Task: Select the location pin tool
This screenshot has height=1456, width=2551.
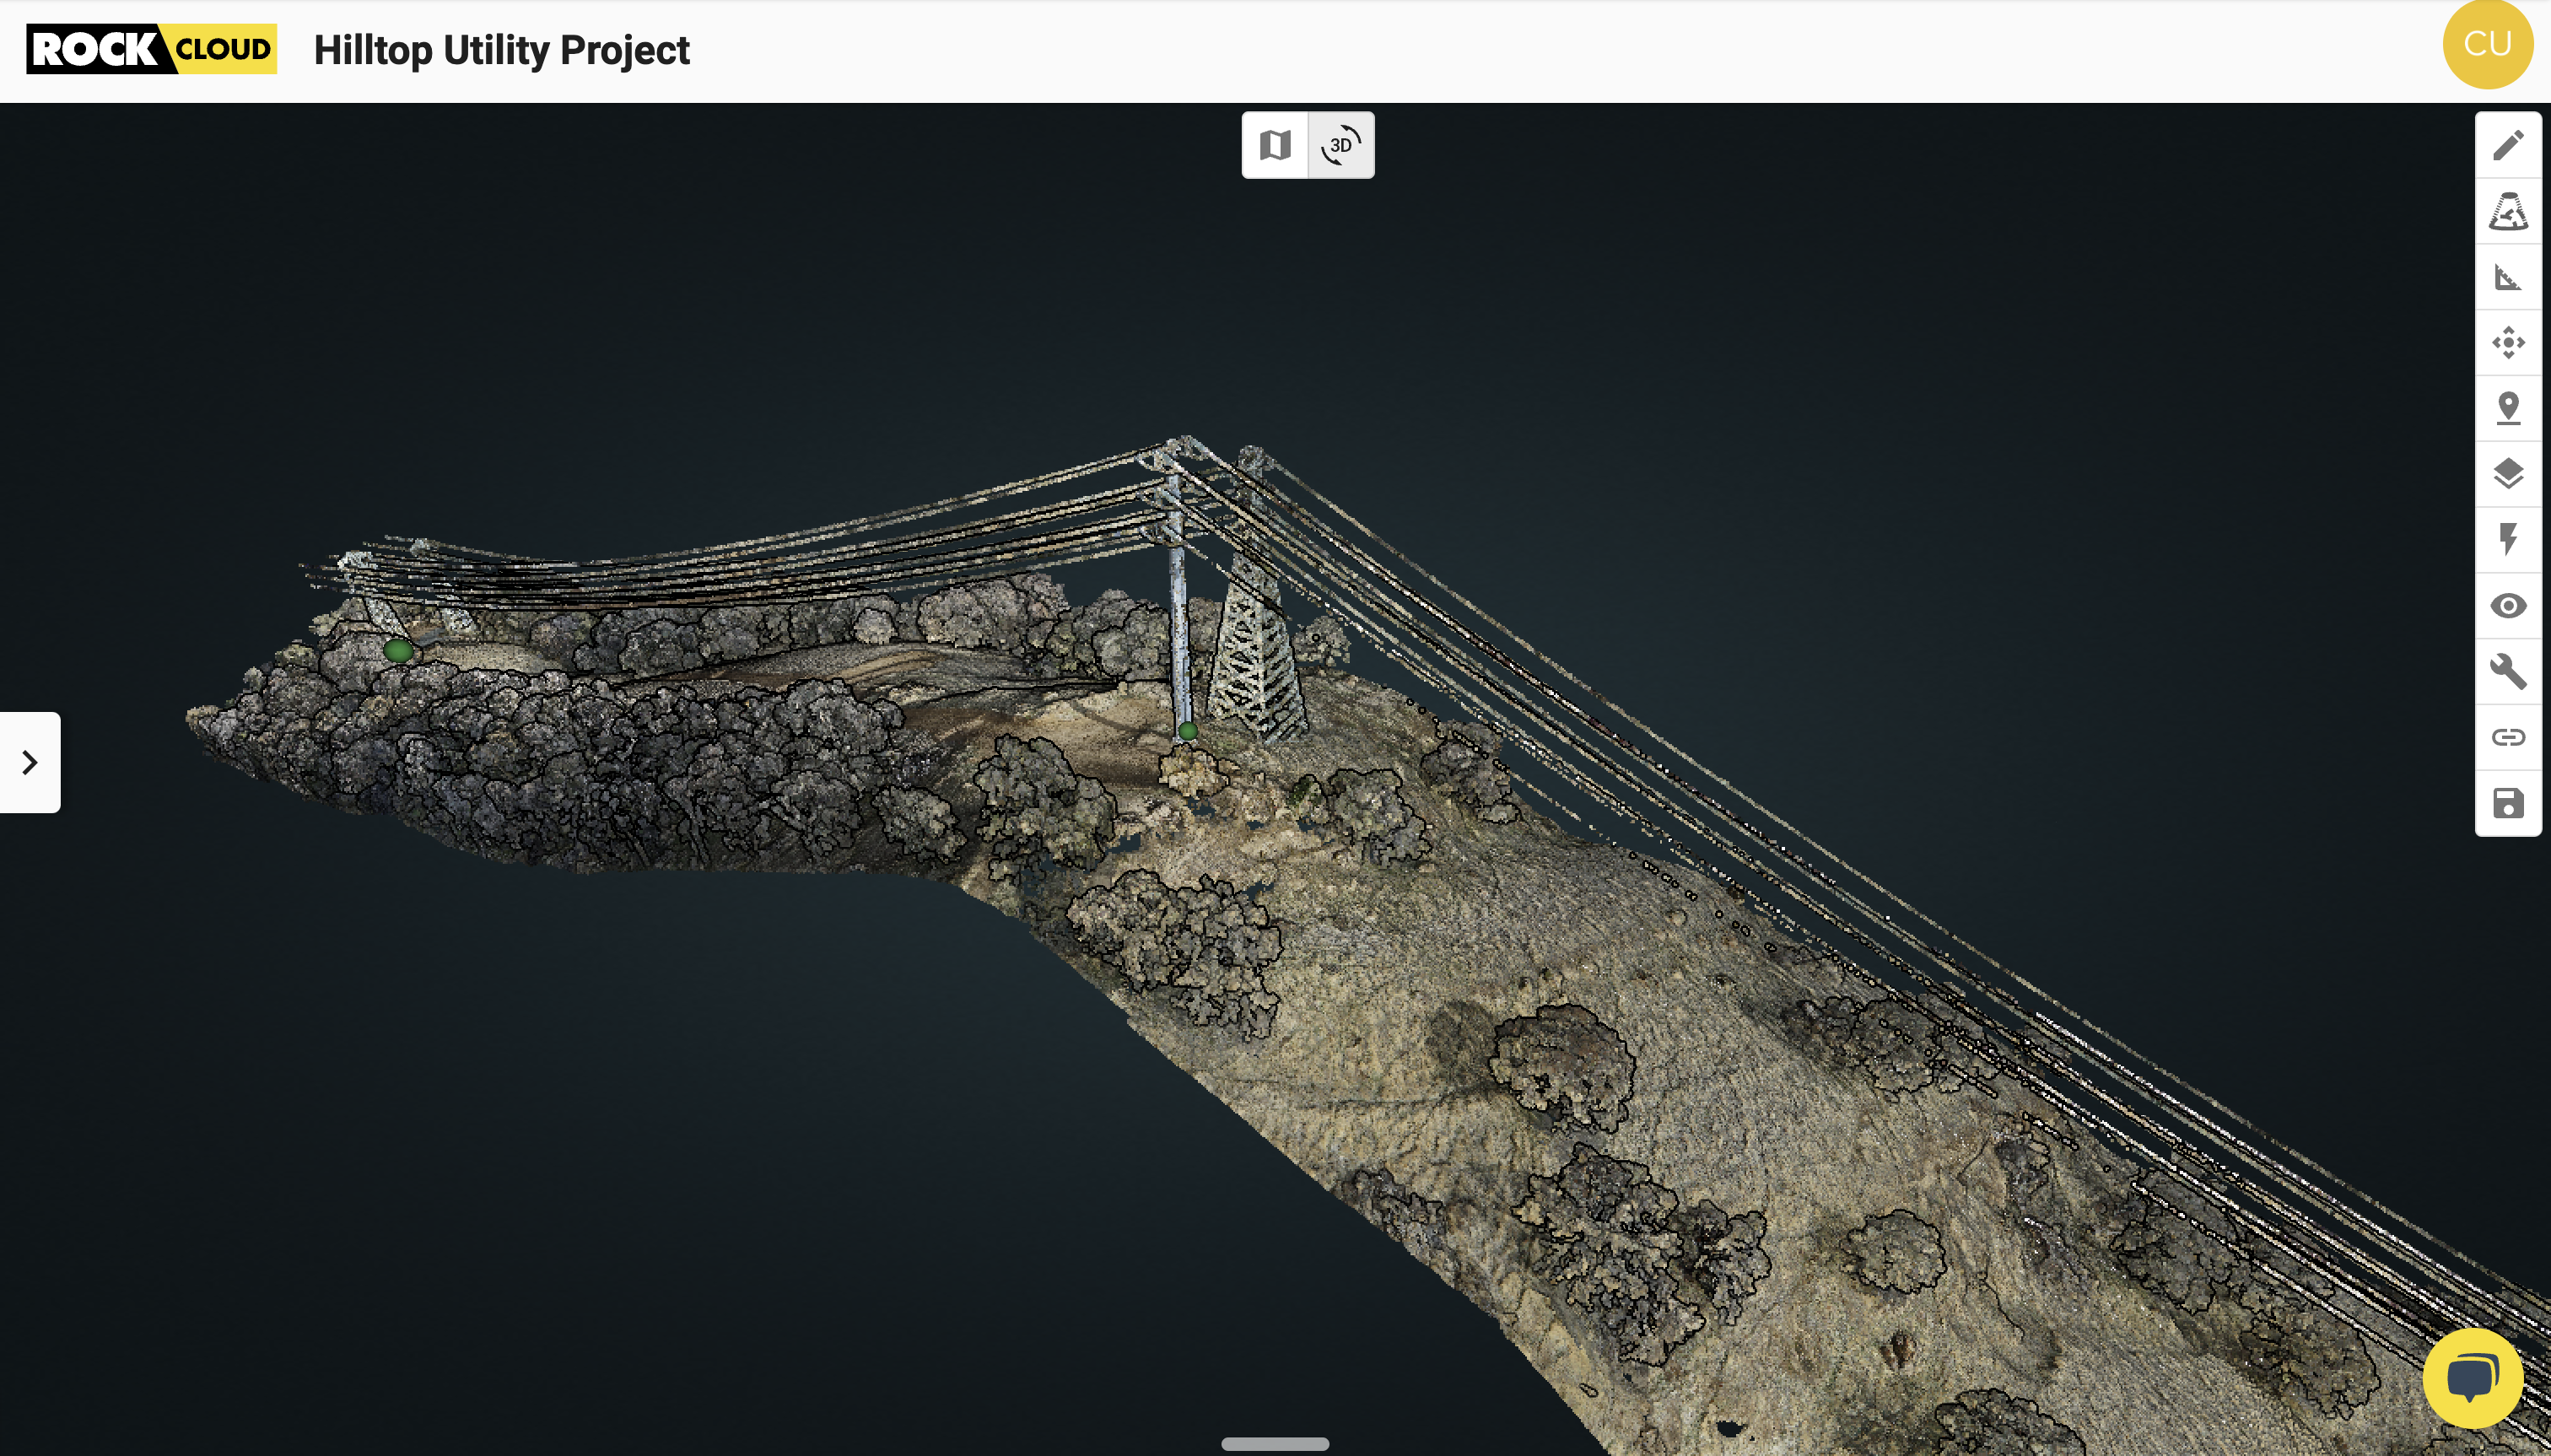Action: click(x=2508, y=409)
